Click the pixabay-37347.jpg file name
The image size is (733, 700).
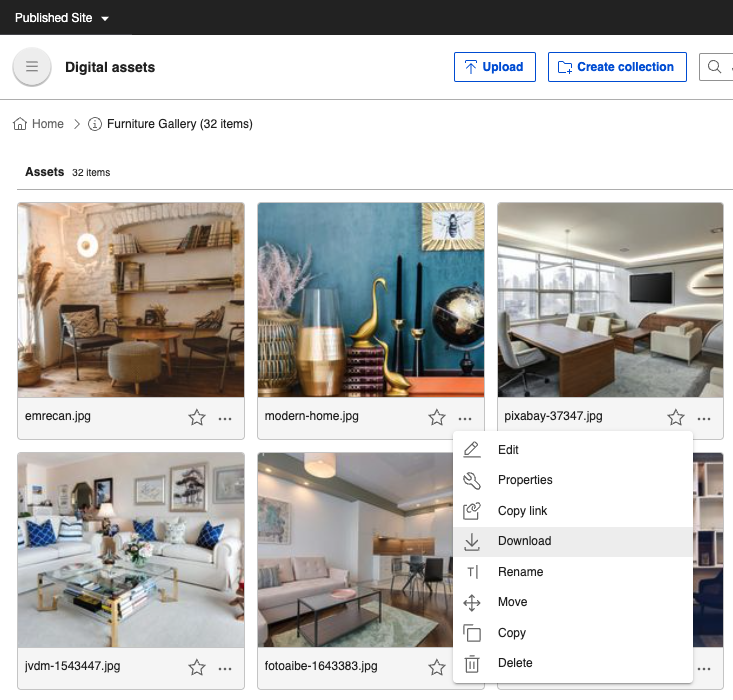pos(553,416)
